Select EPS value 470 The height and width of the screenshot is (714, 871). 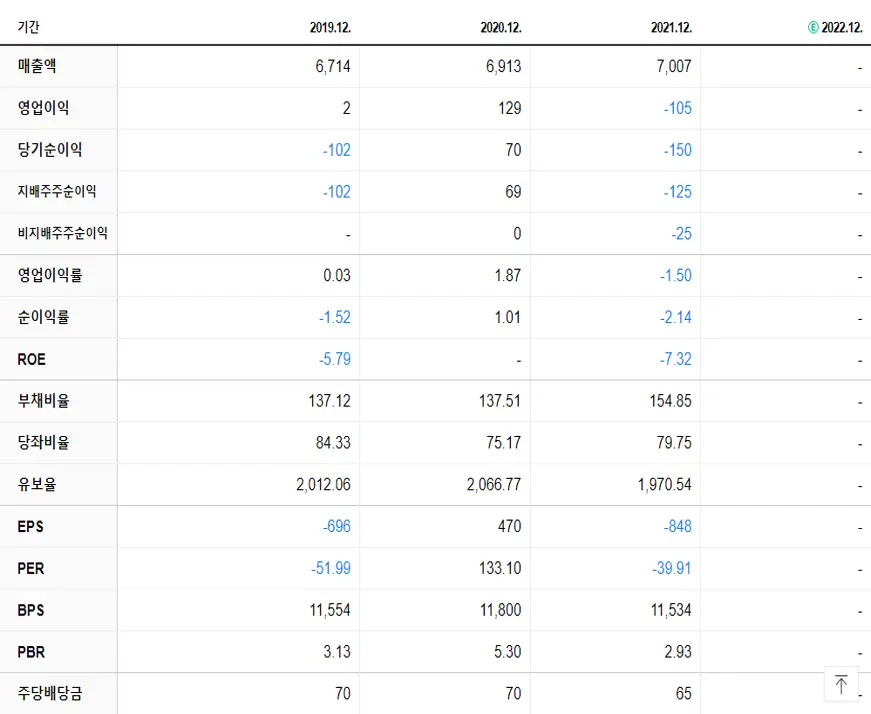tap(509, 526)
